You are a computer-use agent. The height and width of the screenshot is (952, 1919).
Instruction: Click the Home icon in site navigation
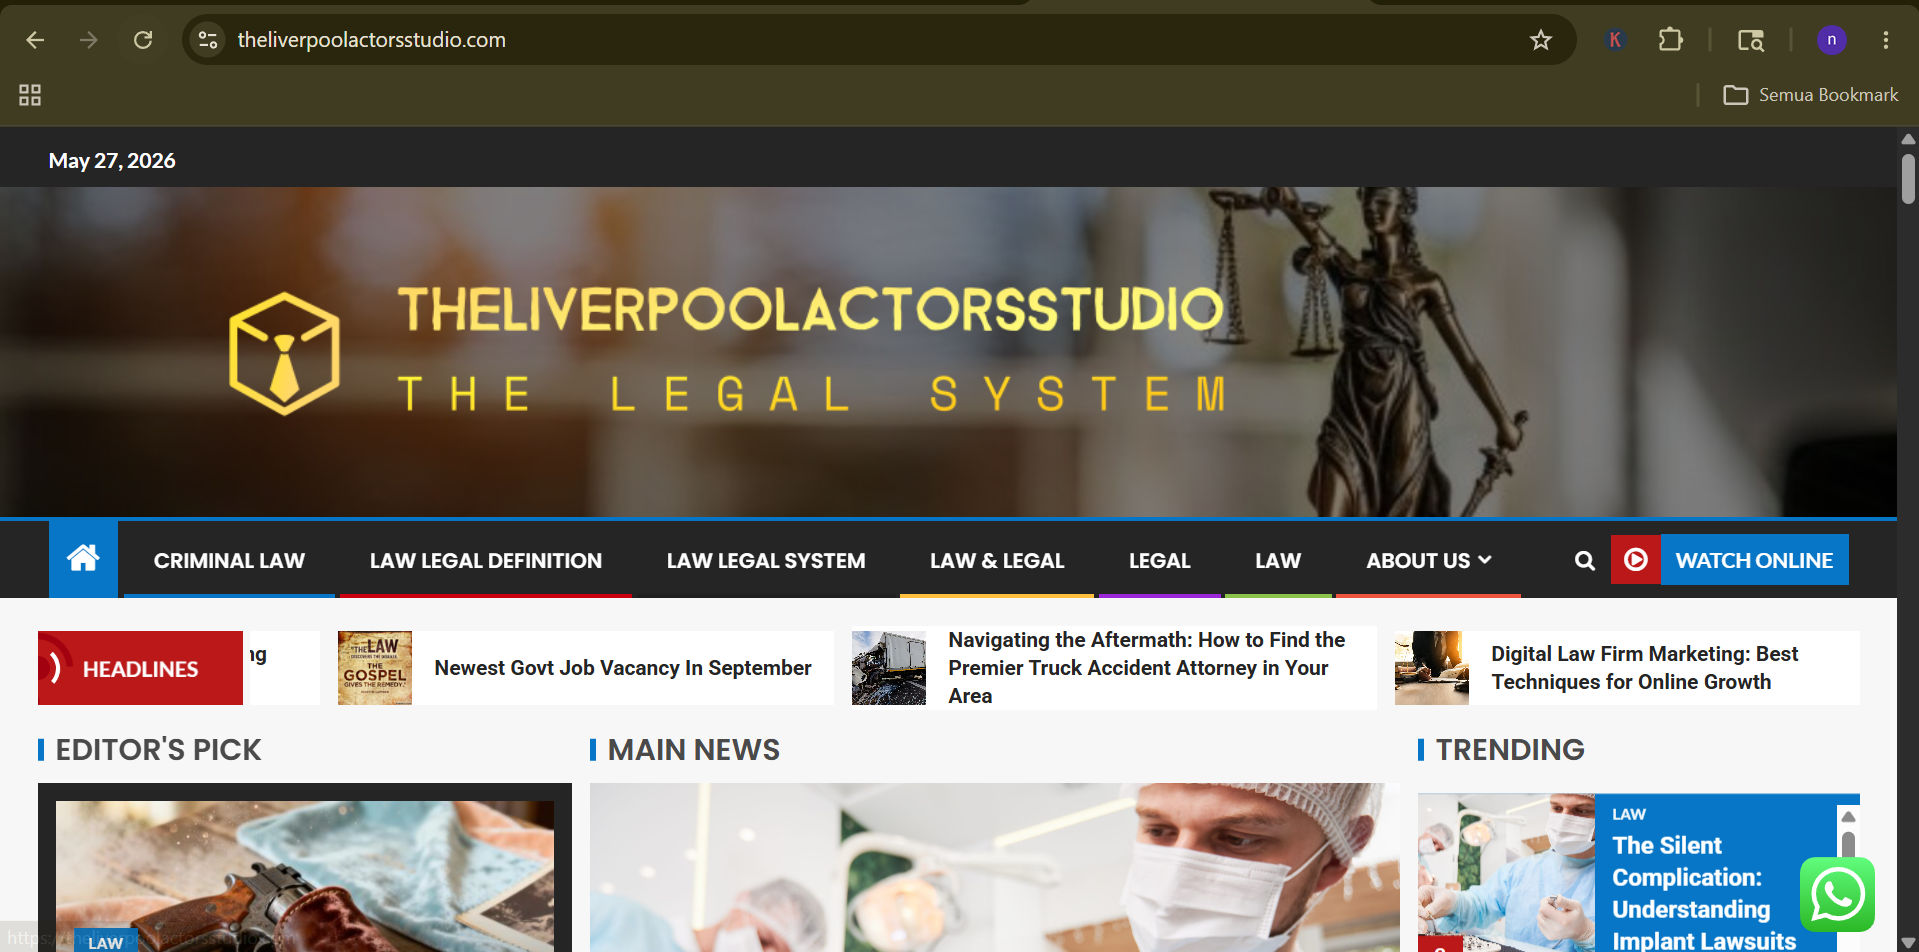(83, 558)
